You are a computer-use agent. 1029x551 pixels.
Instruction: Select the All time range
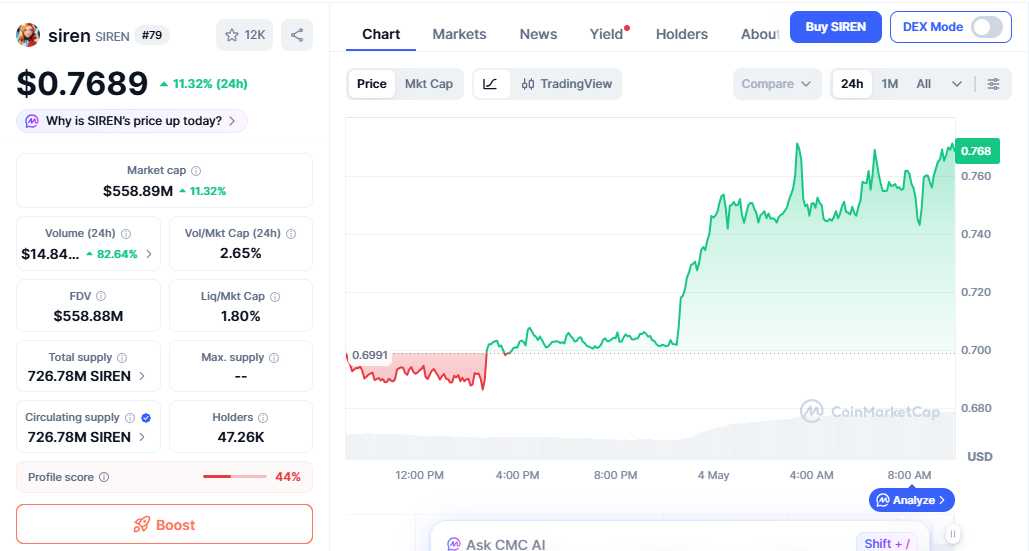point(923,84)
